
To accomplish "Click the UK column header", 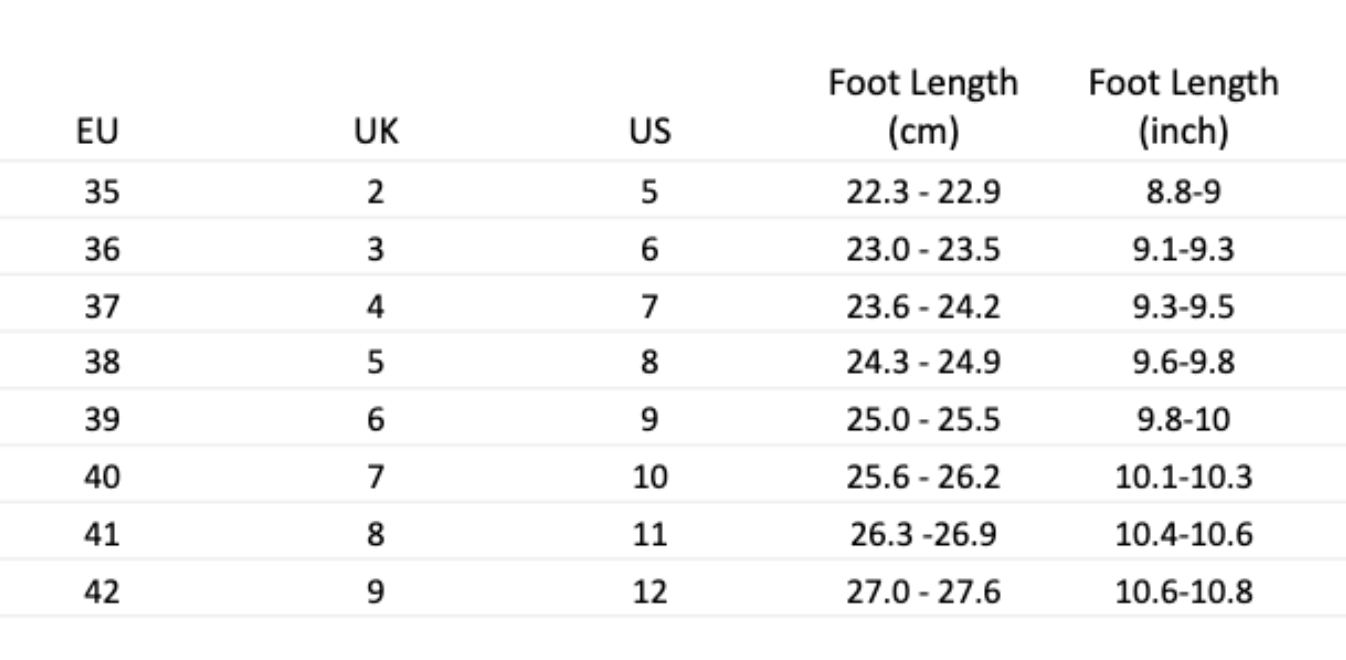I will 375,132.
